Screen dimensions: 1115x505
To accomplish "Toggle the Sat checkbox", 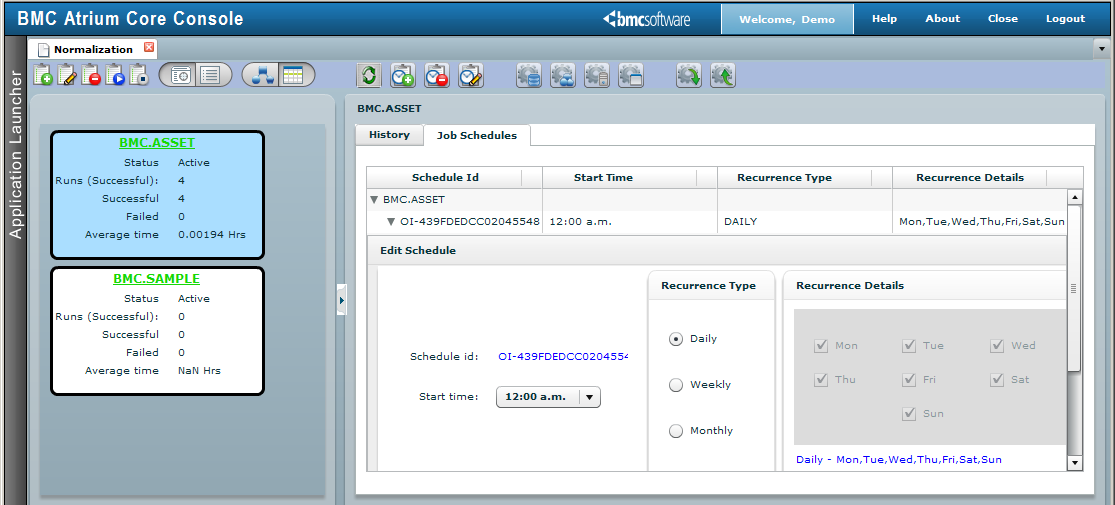I will (x=997, y=380).
